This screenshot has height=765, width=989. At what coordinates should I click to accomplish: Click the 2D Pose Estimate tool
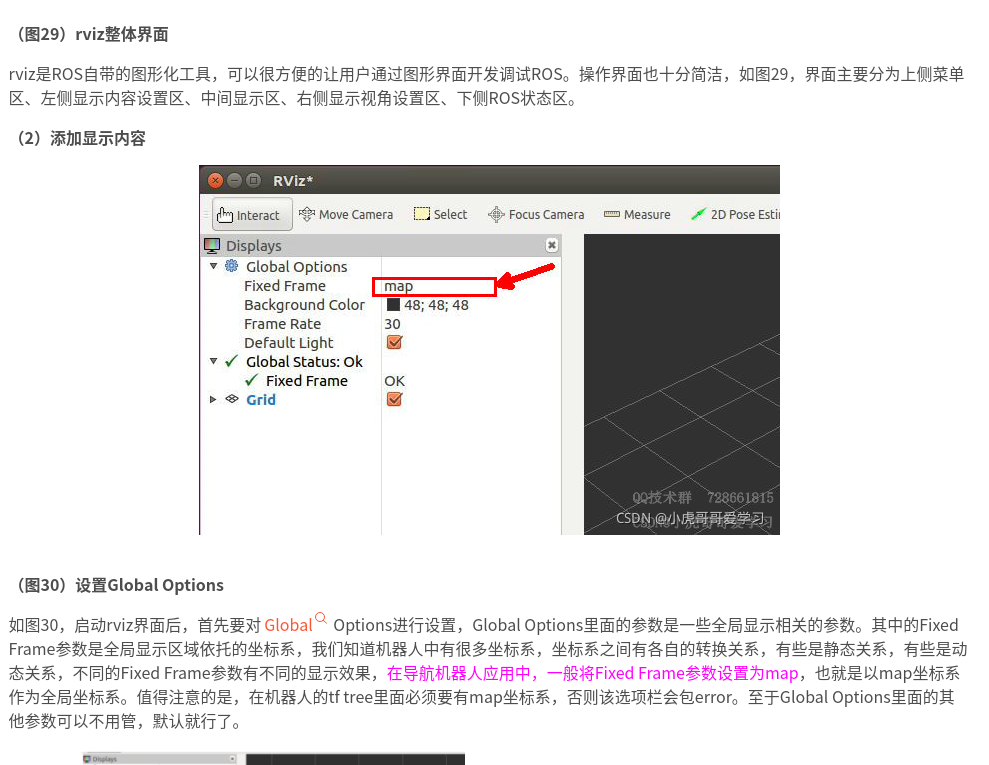(735, 214)
